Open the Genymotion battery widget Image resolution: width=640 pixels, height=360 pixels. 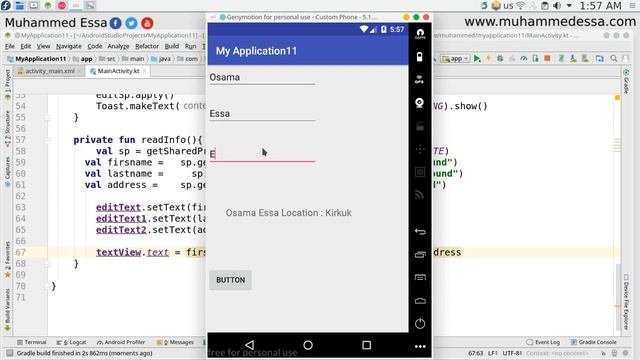(x=420, y=57)
